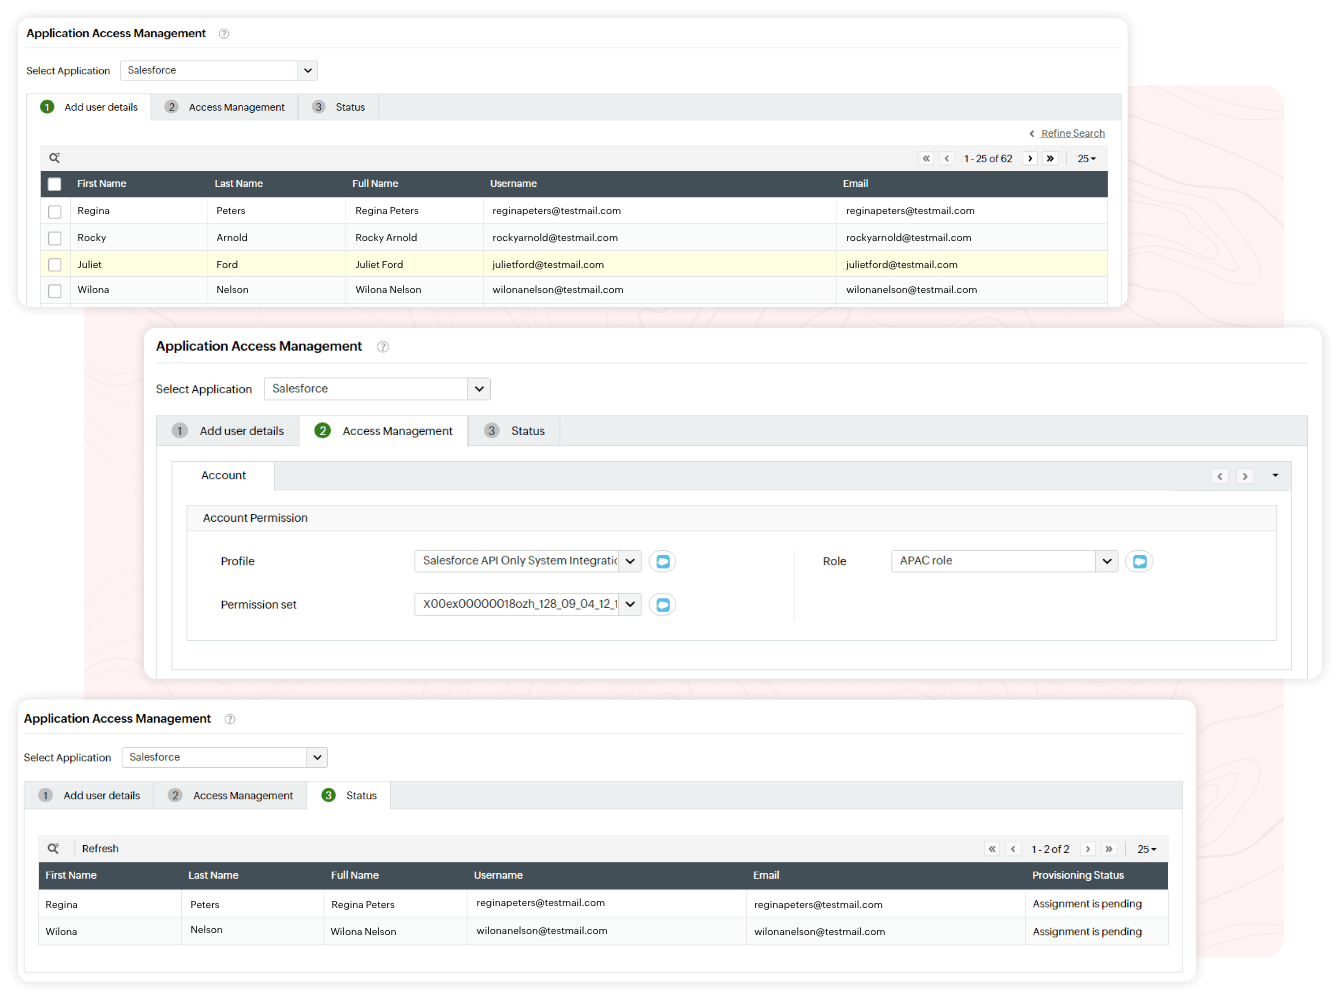Click the search icon on the Status tab table
1340x1000 pixels.
point(54,847)
